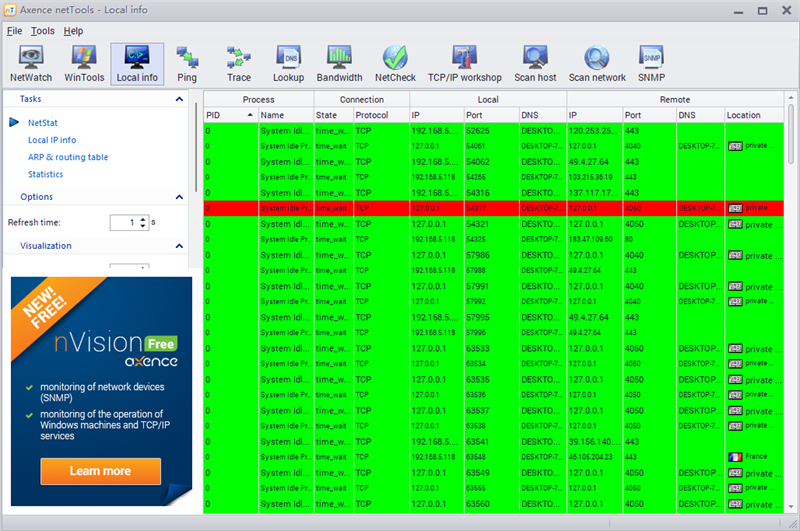Select the Local info toolbar button
Image resolution: width=800 pixels, height=531 pixels.
137,64
